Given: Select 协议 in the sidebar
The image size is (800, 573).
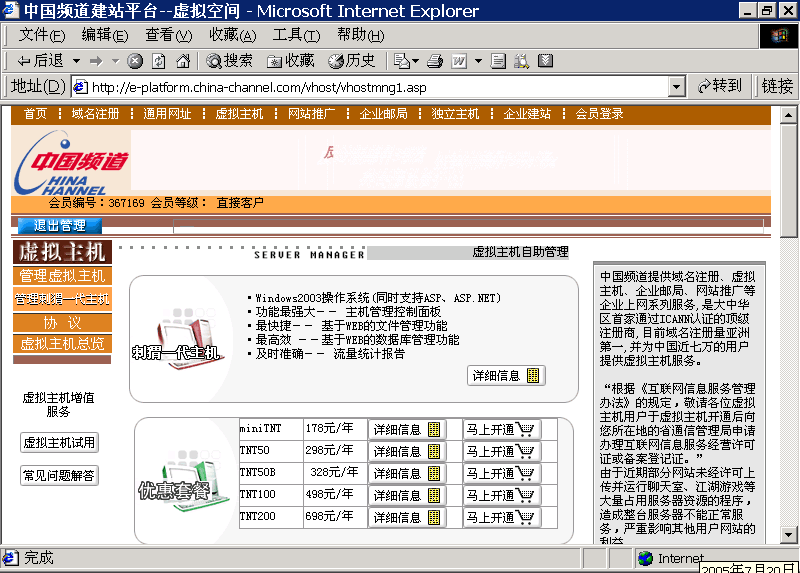Looking at the screenshot, I should (62, 322).
